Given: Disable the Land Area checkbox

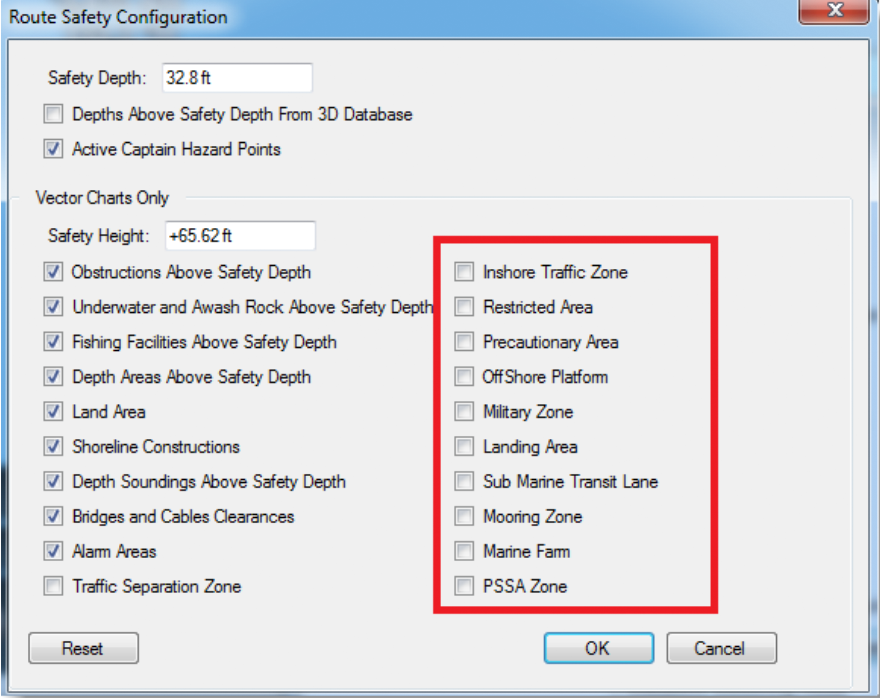Looking at the screenshot, I should 53,411.
